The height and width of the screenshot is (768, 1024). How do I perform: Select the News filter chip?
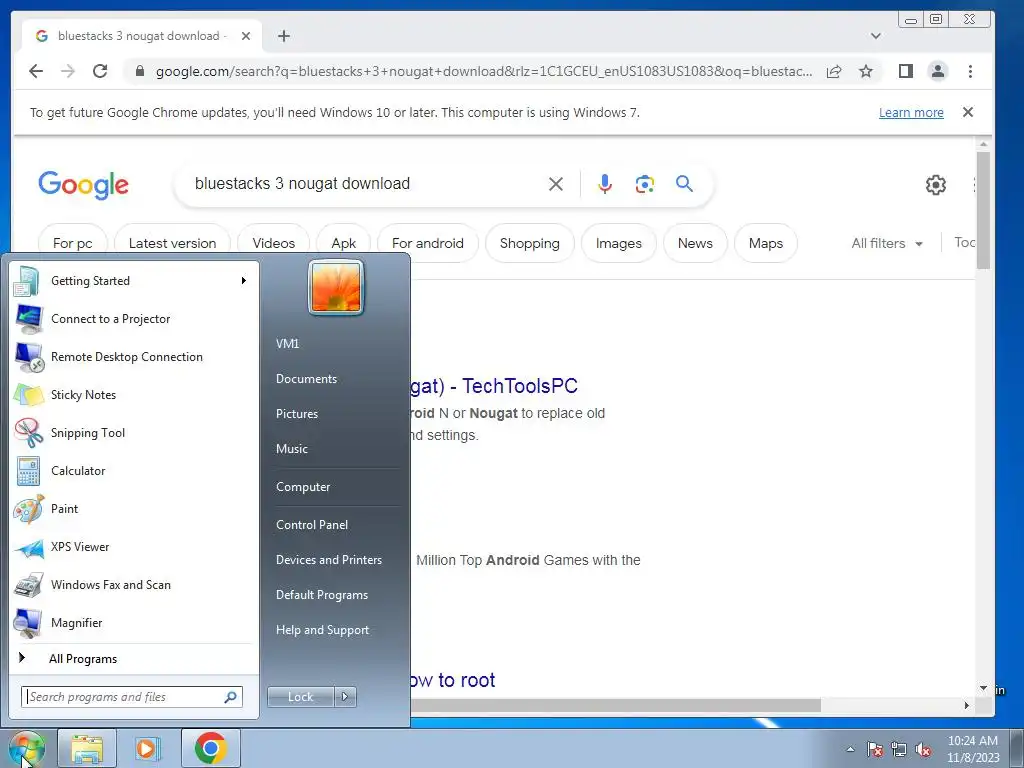pos(695,243)
